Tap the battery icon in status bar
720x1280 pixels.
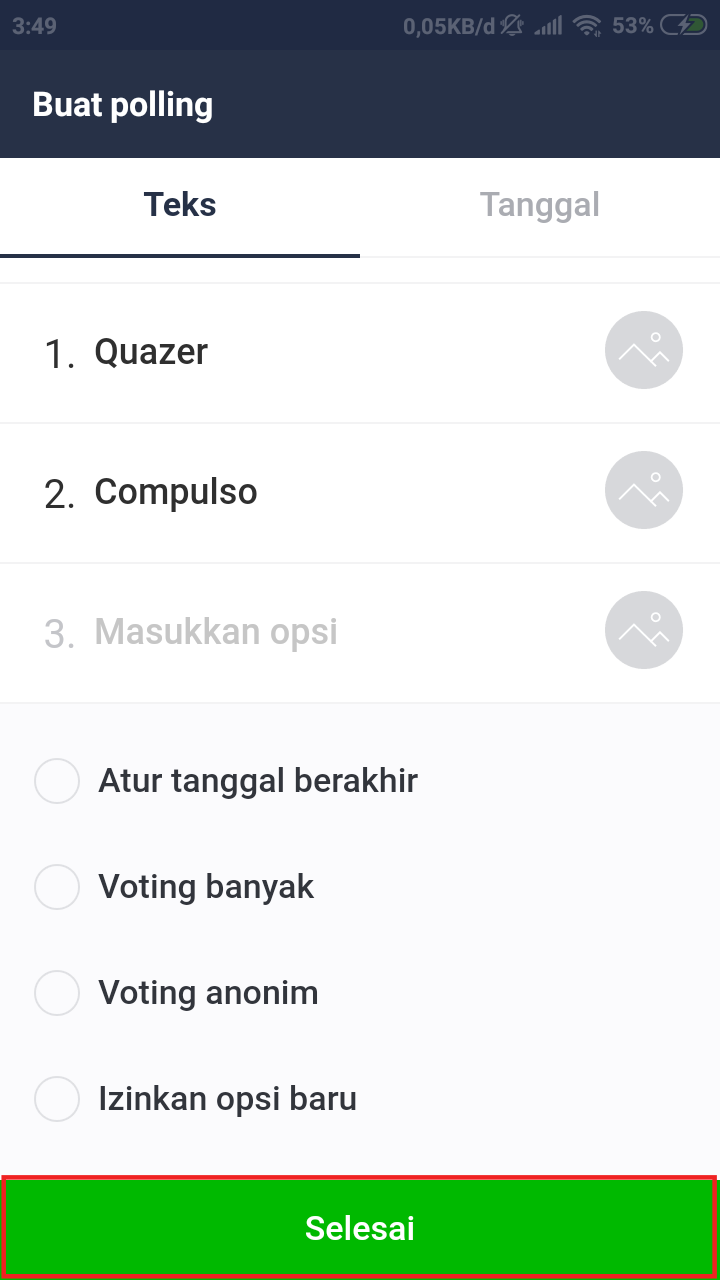(684, 26)
